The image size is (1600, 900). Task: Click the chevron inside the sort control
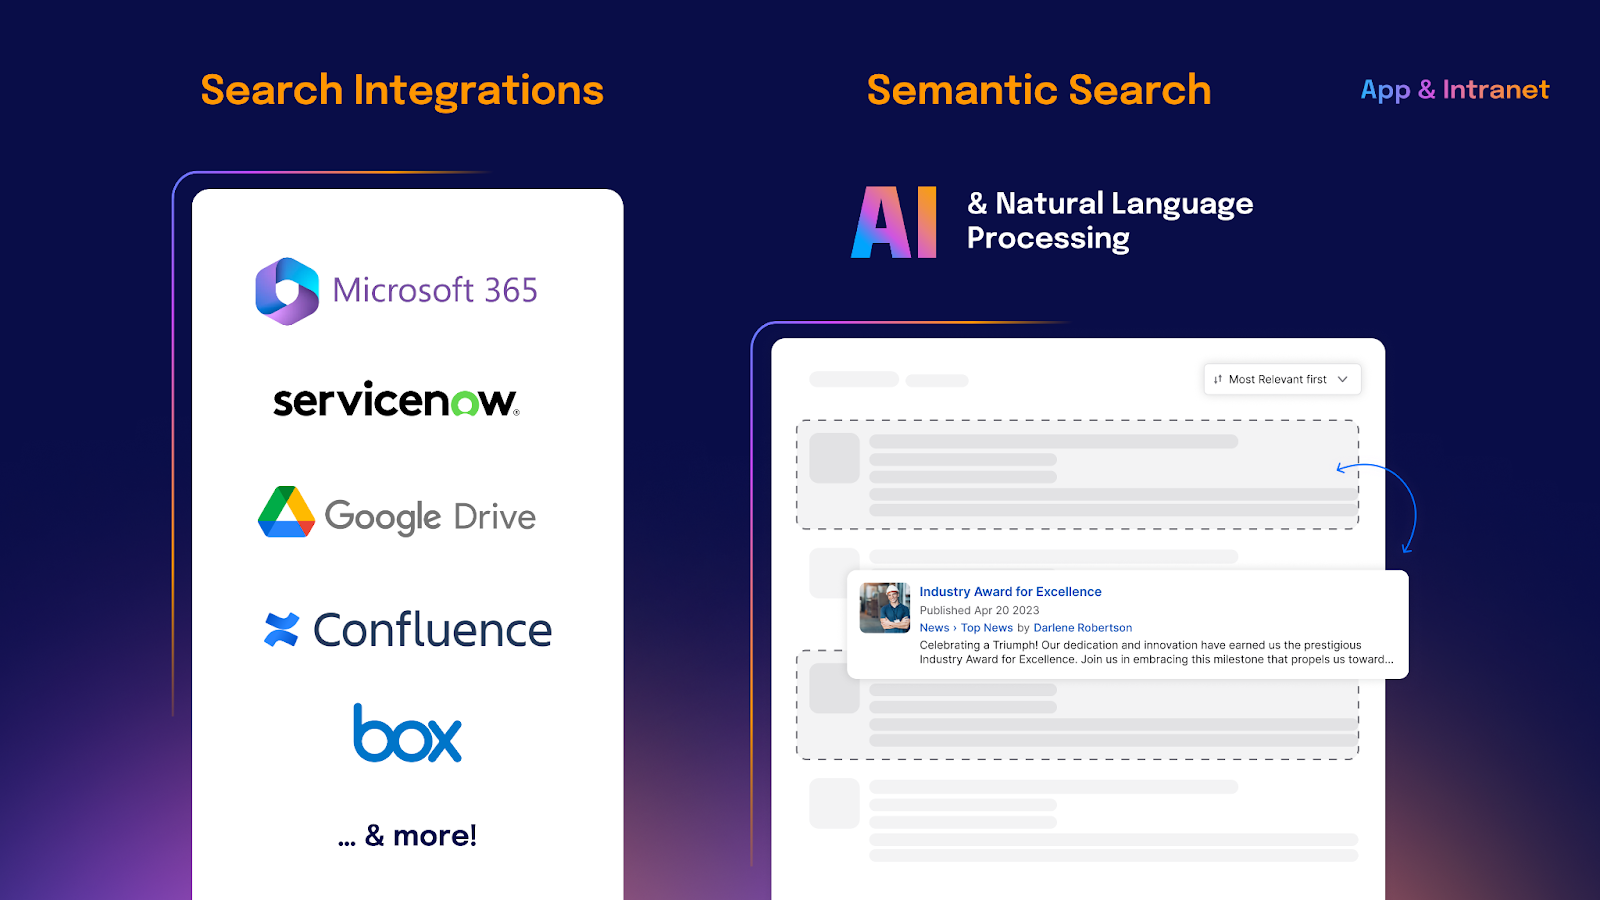point(1345,379)
